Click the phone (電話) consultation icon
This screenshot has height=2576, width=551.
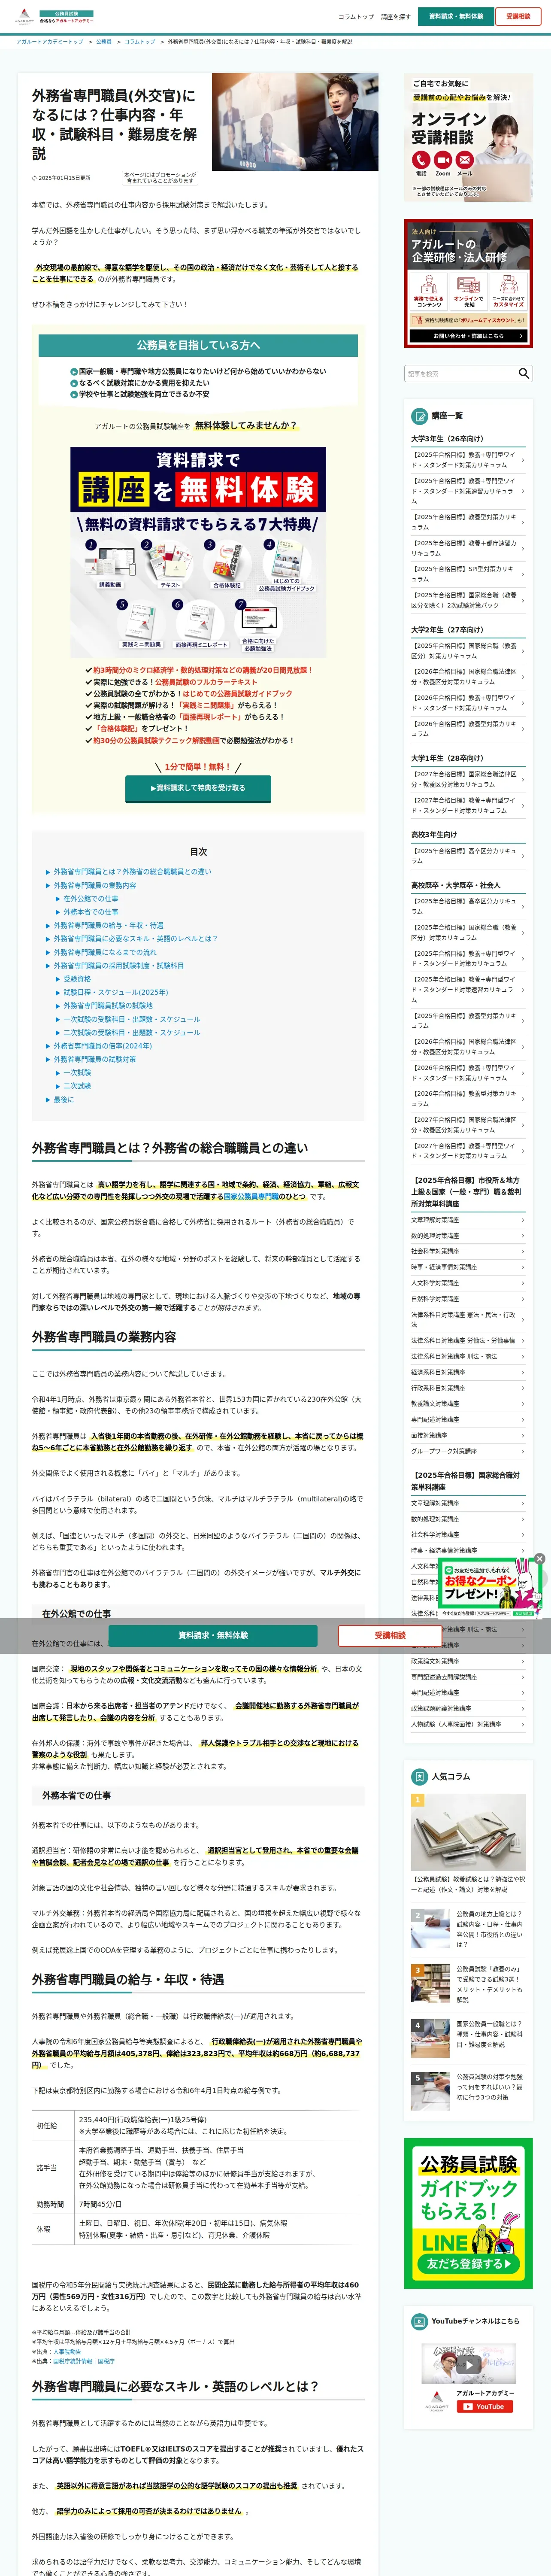(421, 160)
